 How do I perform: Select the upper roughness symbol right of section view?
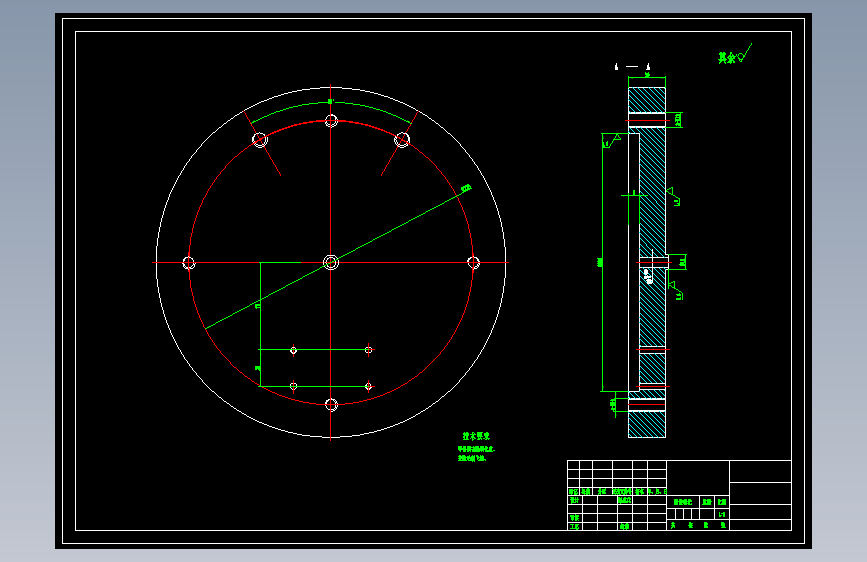click(674, 196)
